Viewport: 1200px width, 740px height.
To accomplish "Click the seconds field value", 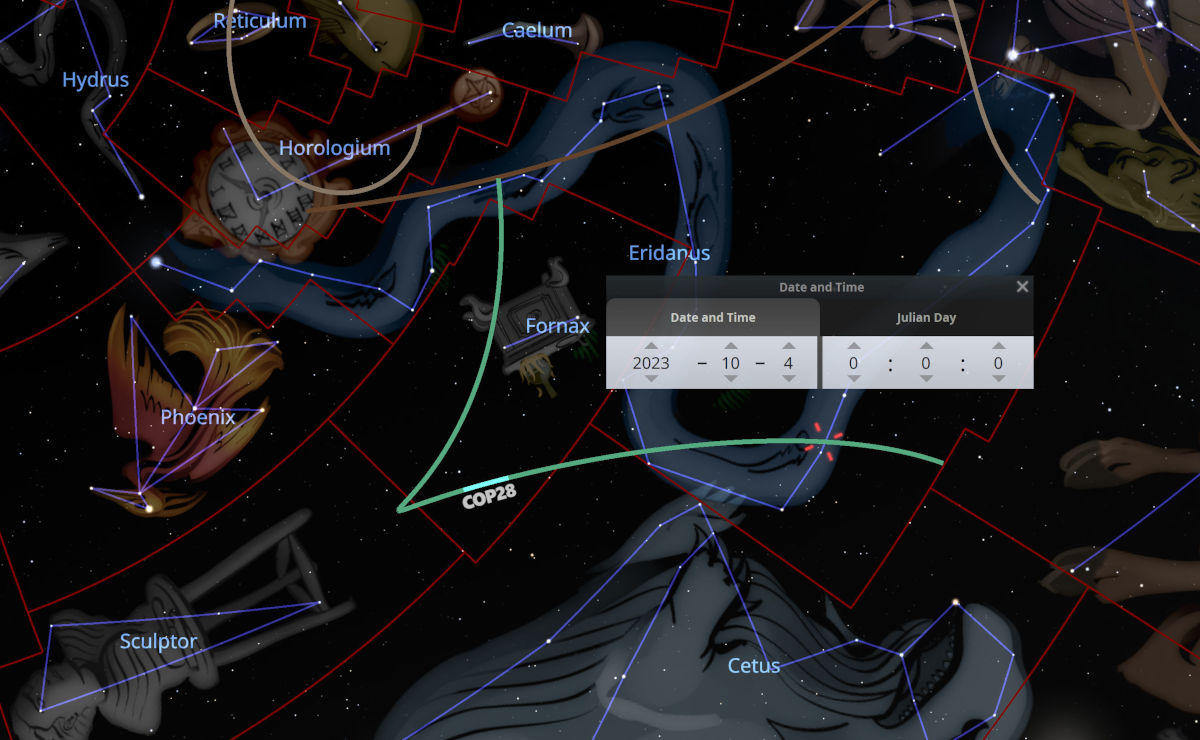I will (998, 363).
